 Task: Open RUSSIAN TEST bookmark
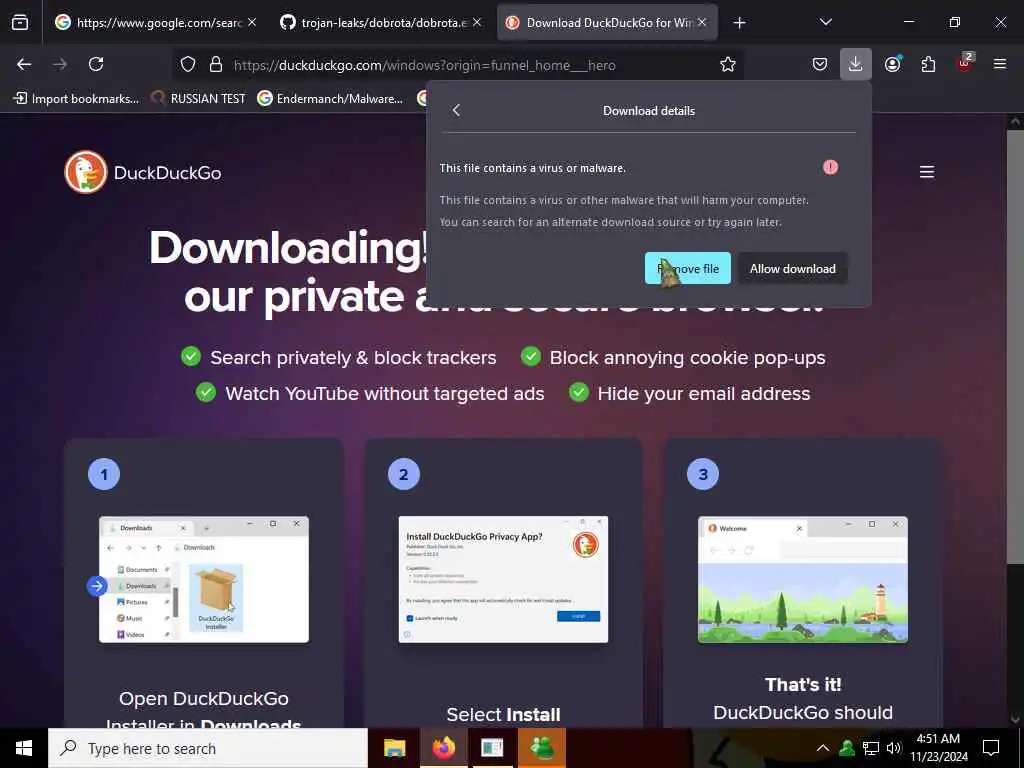tap(198, 99)
